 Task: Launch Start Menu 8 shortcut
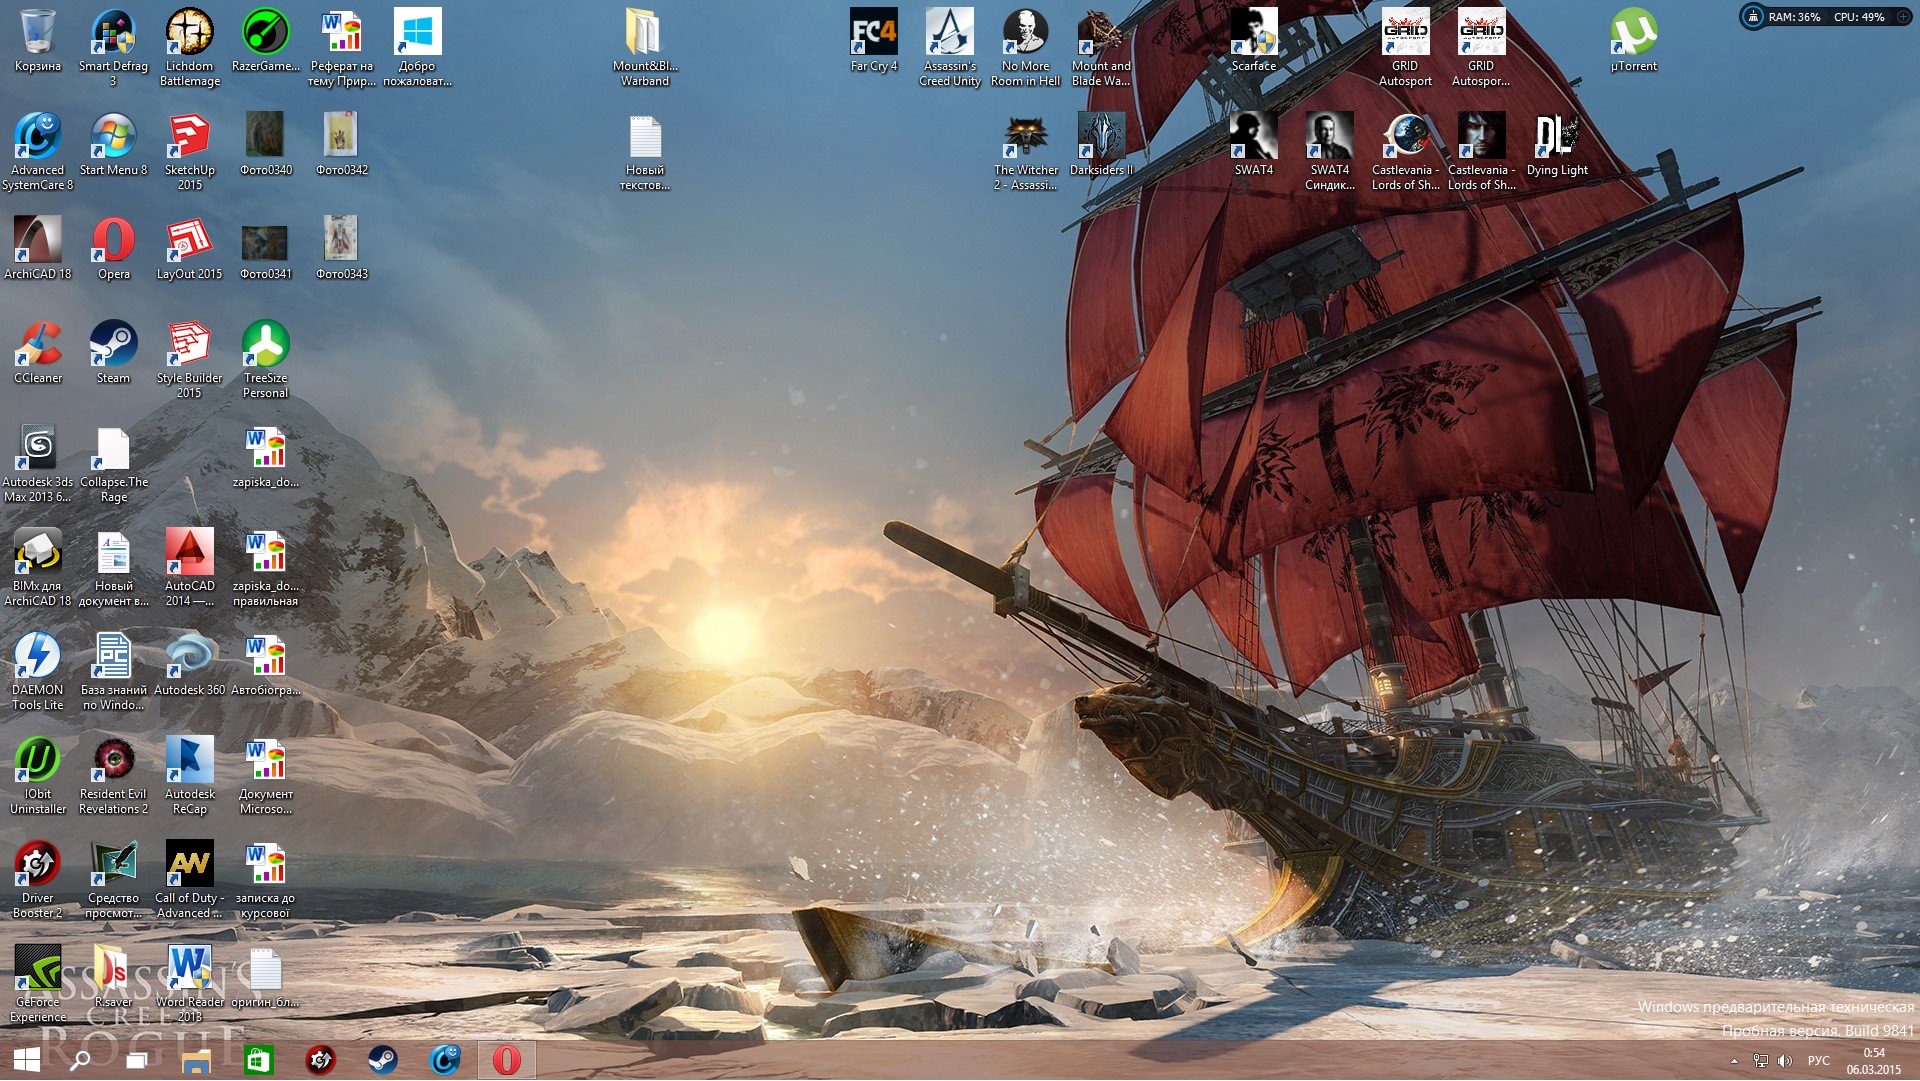click(x=113, y=144)
